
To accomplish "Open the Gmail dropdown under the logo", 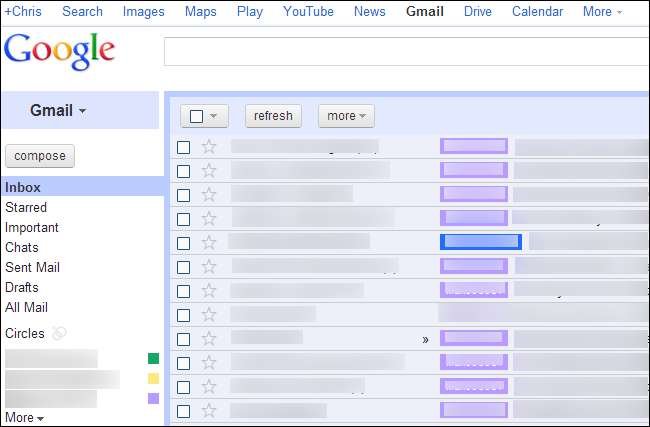I will 58,111.
